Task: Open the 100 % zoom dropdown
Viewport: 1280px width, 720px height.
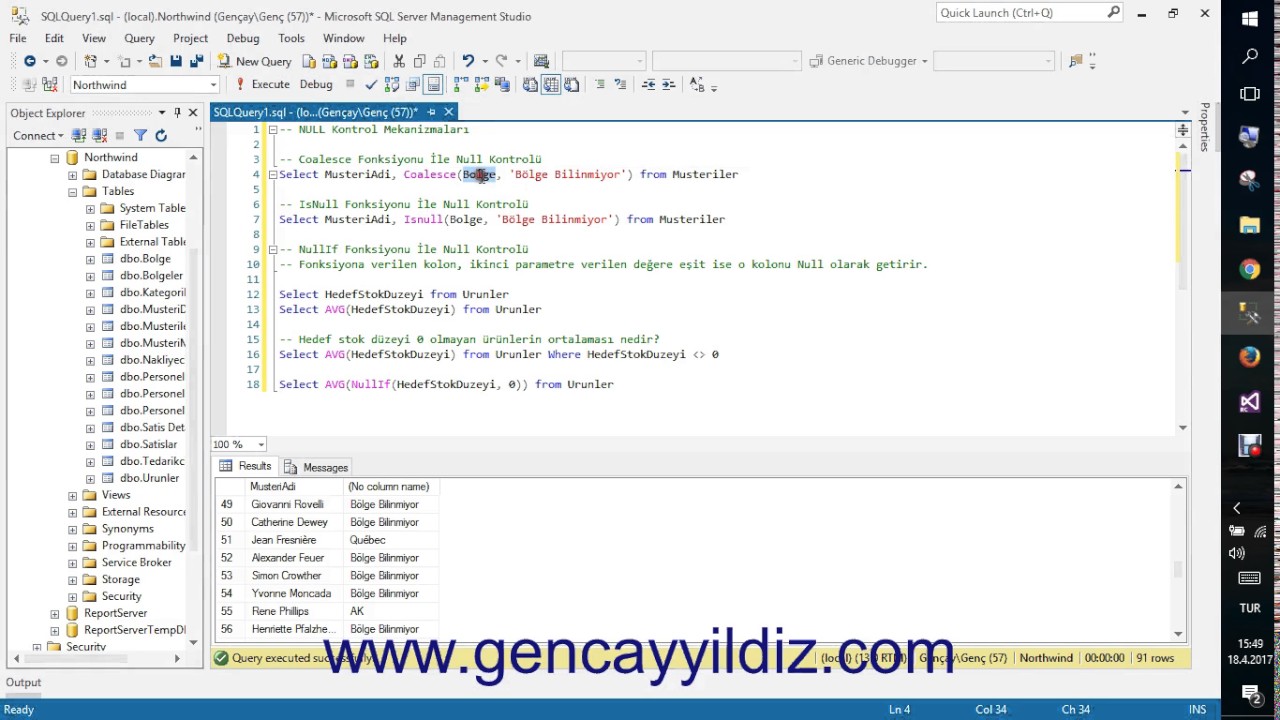Action: pos(261,444)
